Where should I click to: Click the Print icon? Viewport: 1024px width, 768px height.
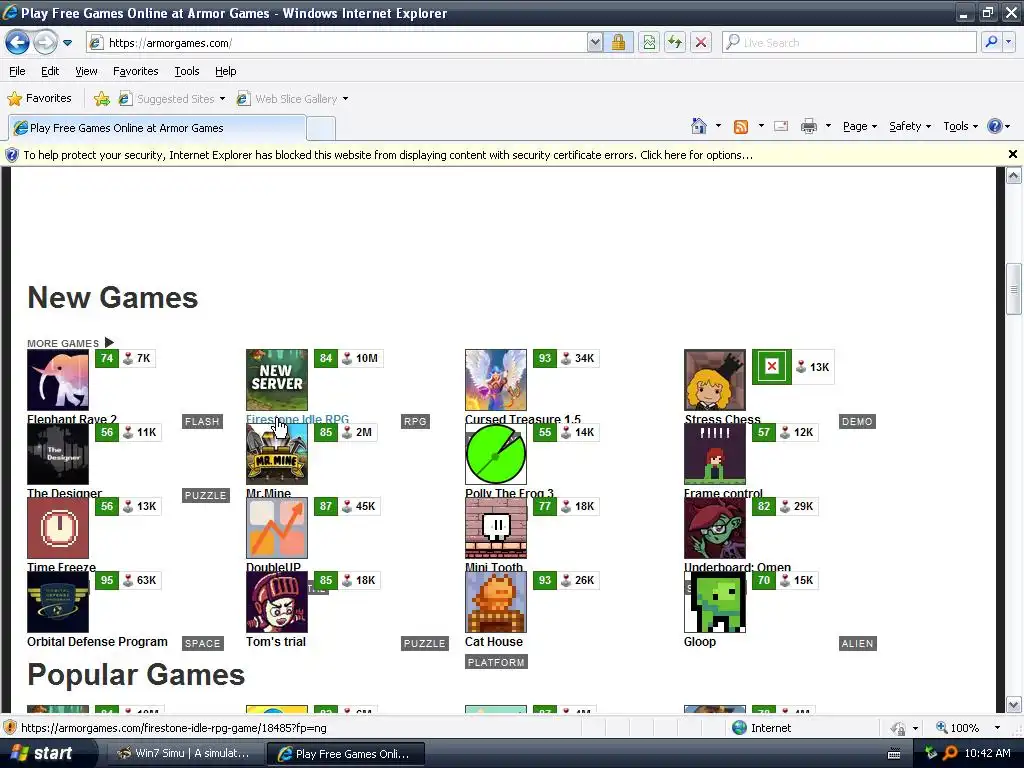tap(808, 127)
